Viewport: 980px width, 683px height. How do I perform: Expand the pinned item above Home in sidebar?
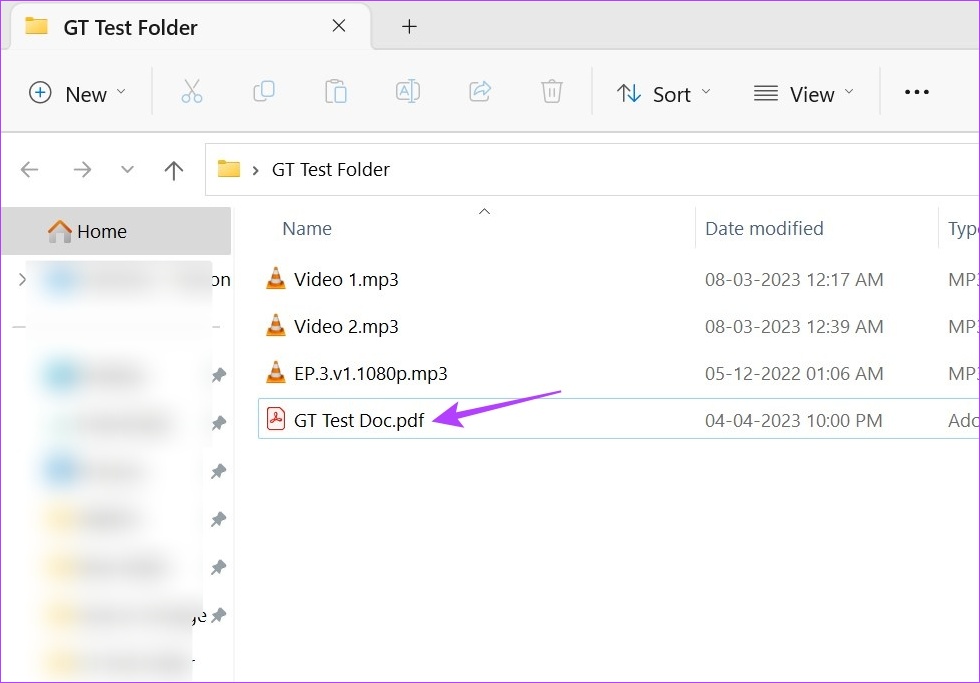22,280
